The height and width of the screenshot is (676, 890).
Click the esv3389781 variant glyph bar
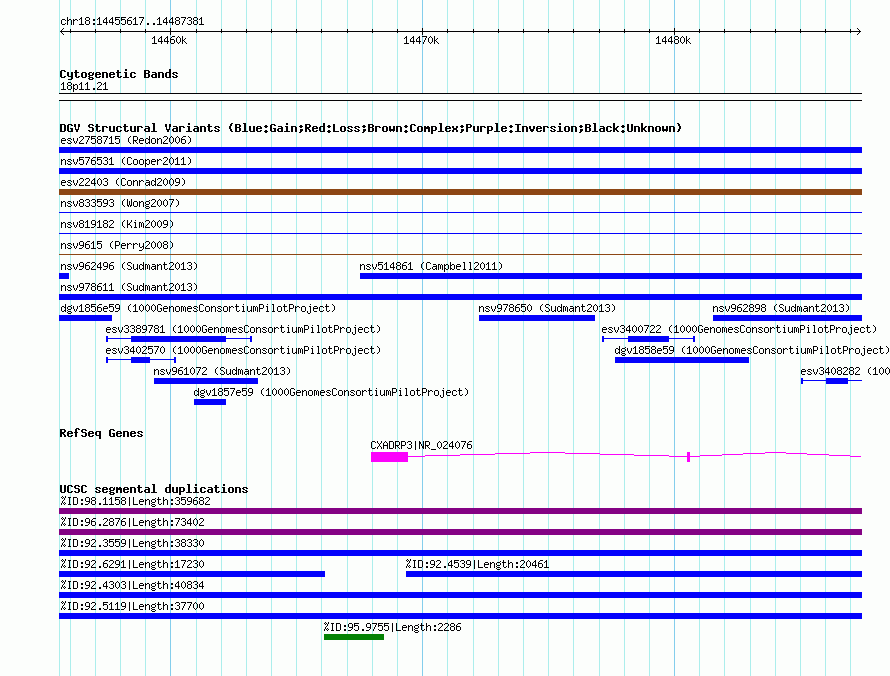[179, 339]
